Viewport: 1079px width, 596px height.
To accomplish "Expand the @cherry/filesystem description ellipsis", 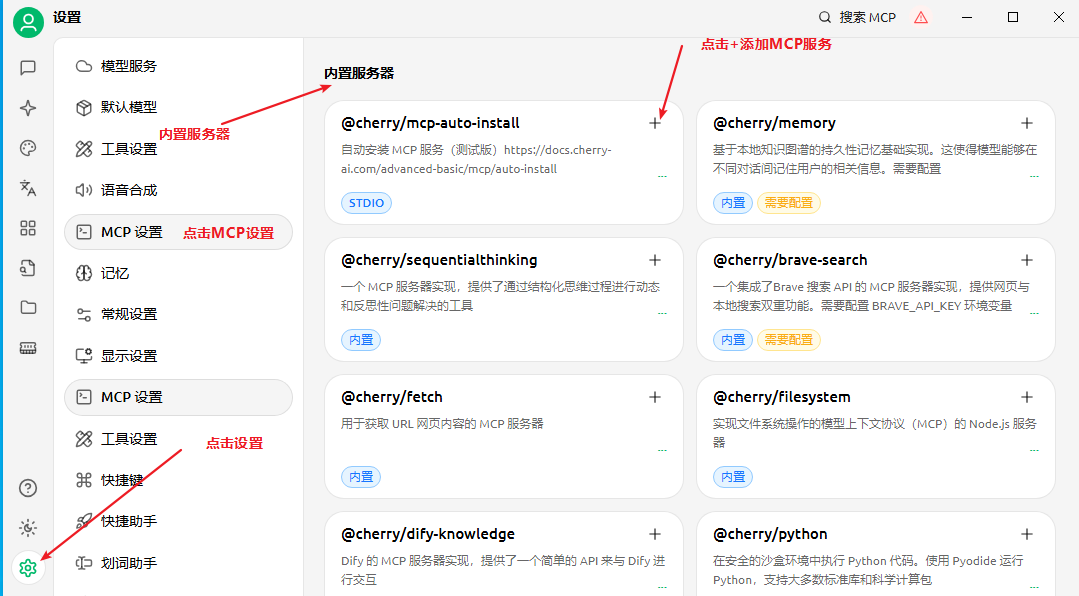I will pos(1033,450).
